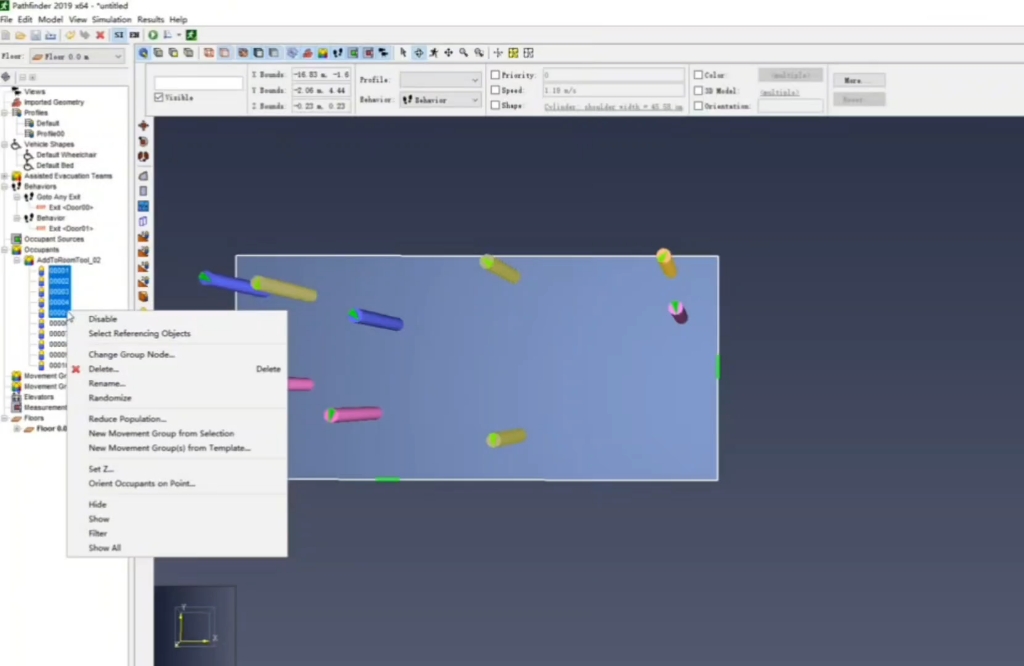The image size is (1024, 666).
Task: Select the Goto Any Exit behavior
Action: (58, 197)
